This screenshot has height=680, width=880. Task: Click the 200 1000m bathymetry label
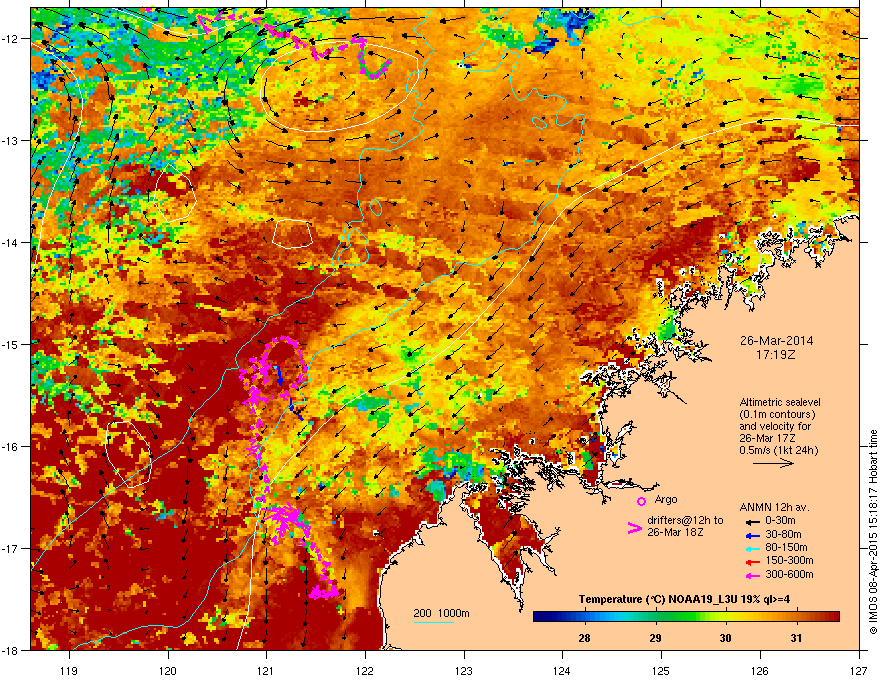coord(441,613)
